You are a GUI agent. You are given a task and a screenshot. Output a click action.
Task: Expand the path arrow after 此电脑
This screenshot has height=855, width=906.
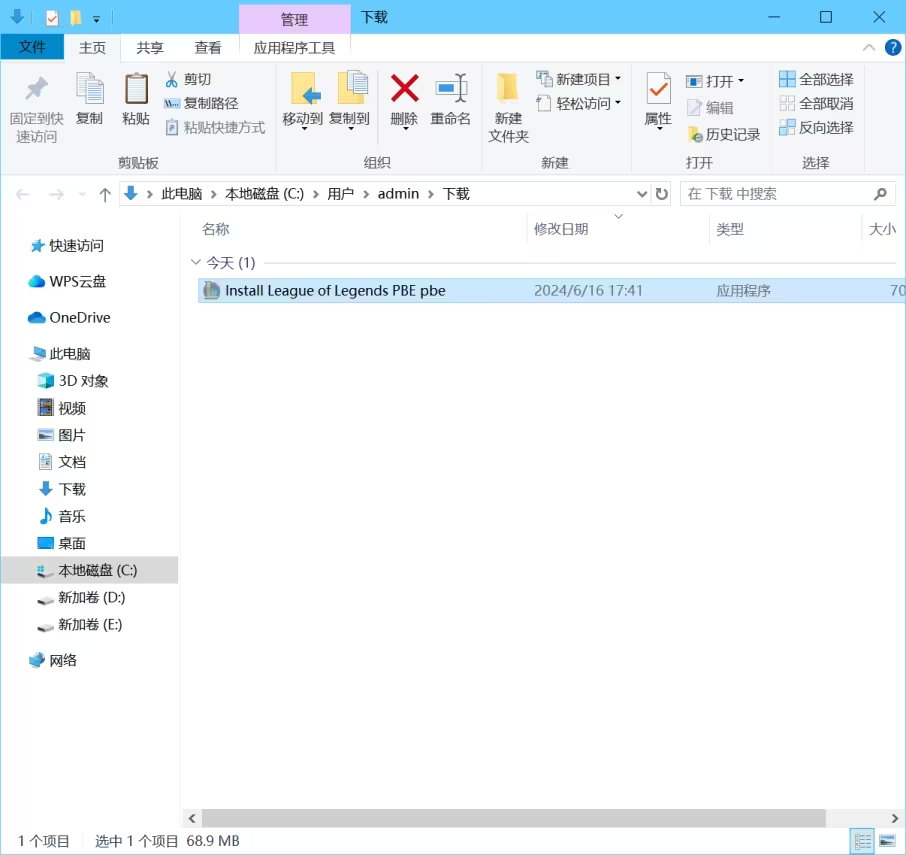tap(213, 194)
